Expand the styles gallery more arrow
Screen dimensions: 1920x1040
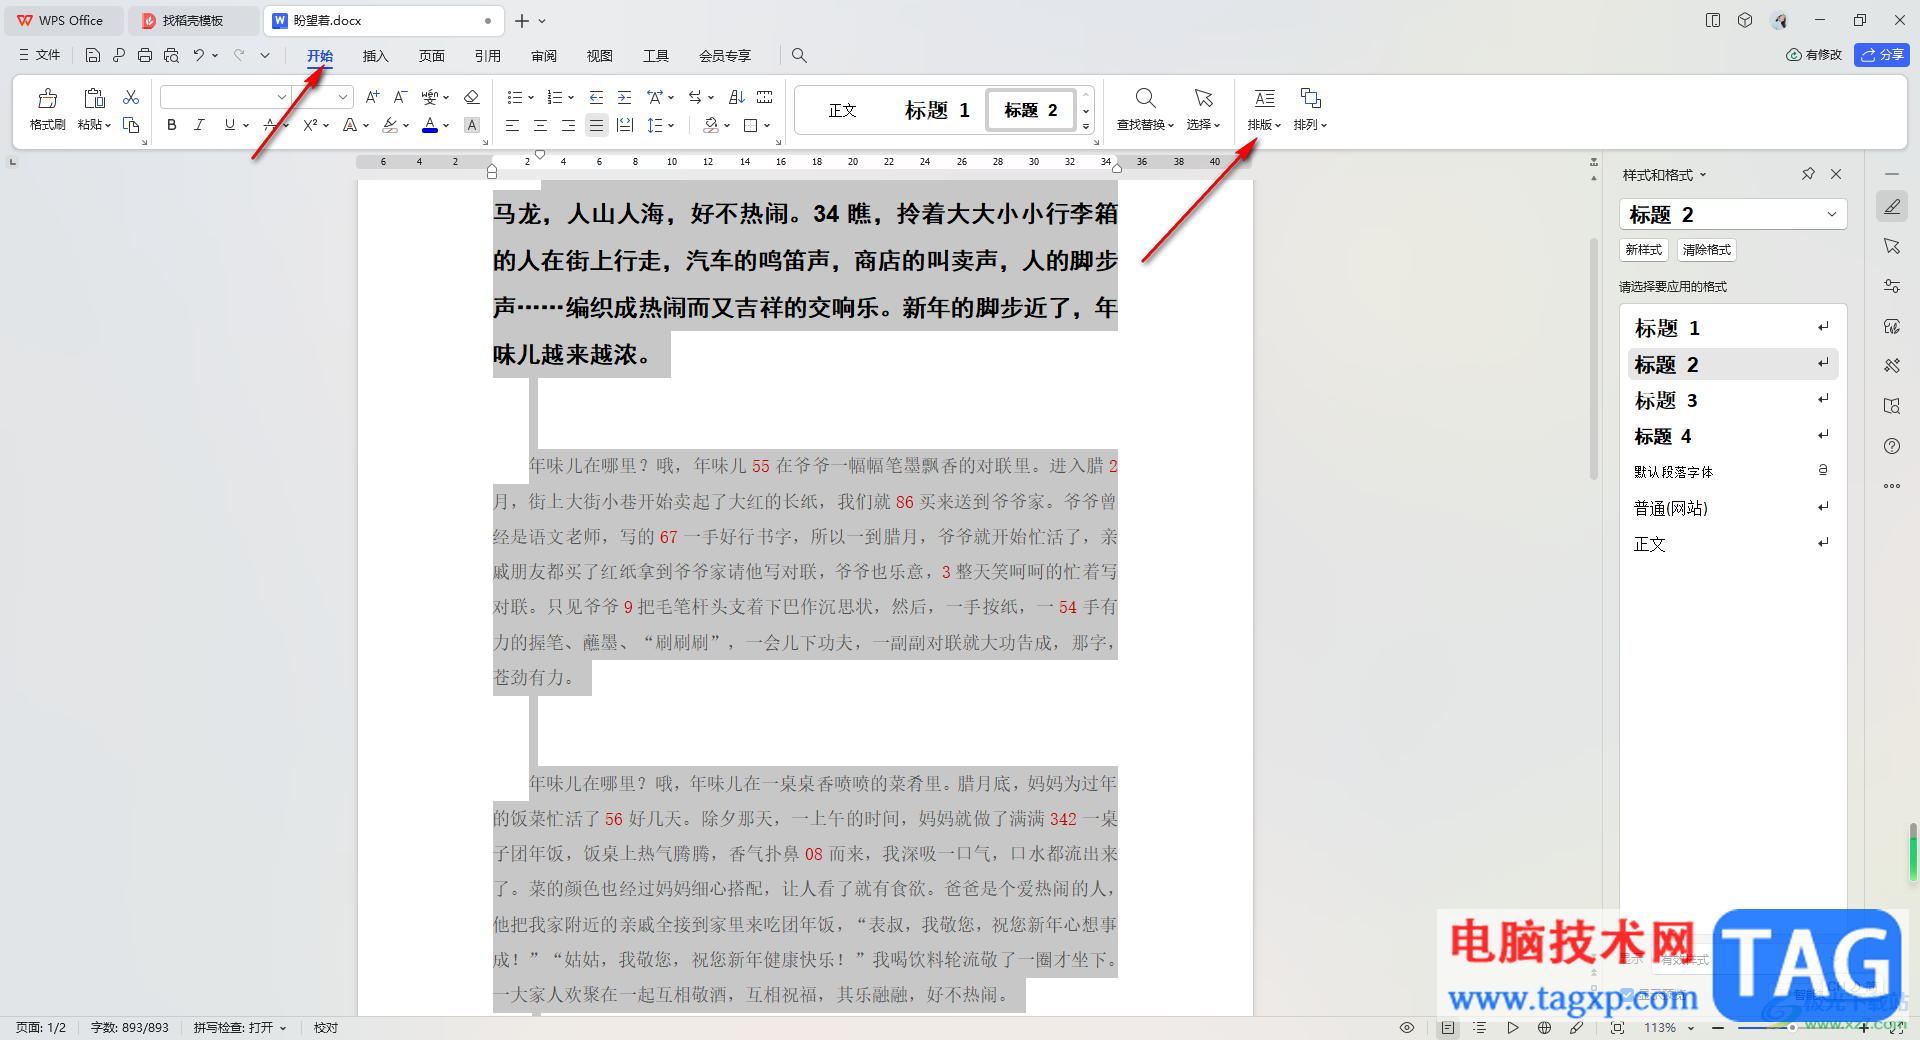point(1086,127)
